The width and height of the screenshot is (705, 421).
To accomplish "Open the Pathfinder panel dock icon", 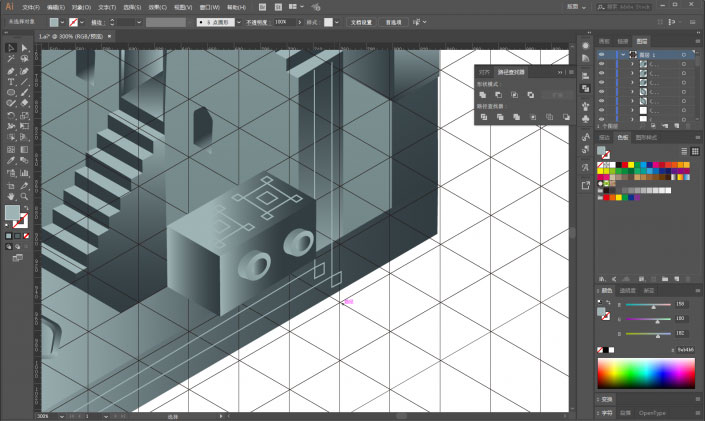I will coord(585,89).
